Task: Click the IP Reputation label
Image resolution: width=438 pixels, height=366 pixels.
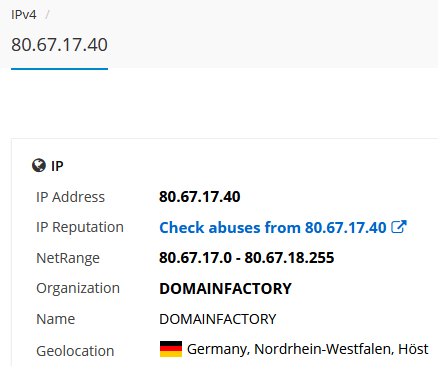Action: [x=80, y=227]
